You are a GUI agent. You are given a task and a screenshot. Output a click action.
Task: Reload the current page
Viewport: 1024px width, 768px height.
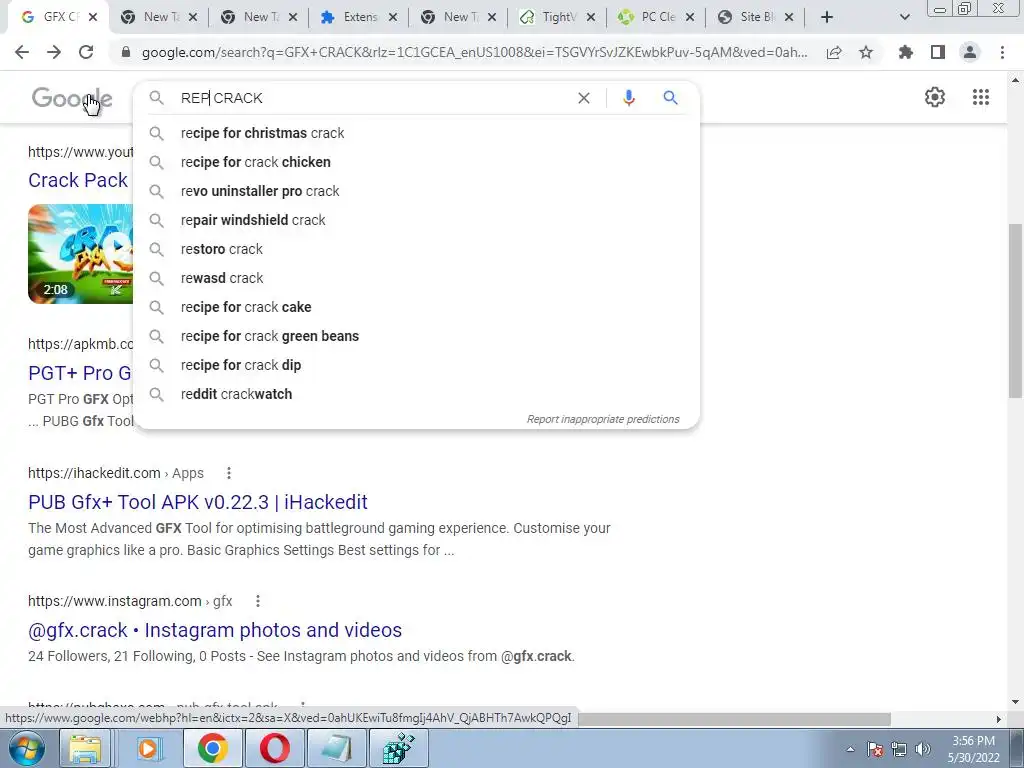[86, 52]
